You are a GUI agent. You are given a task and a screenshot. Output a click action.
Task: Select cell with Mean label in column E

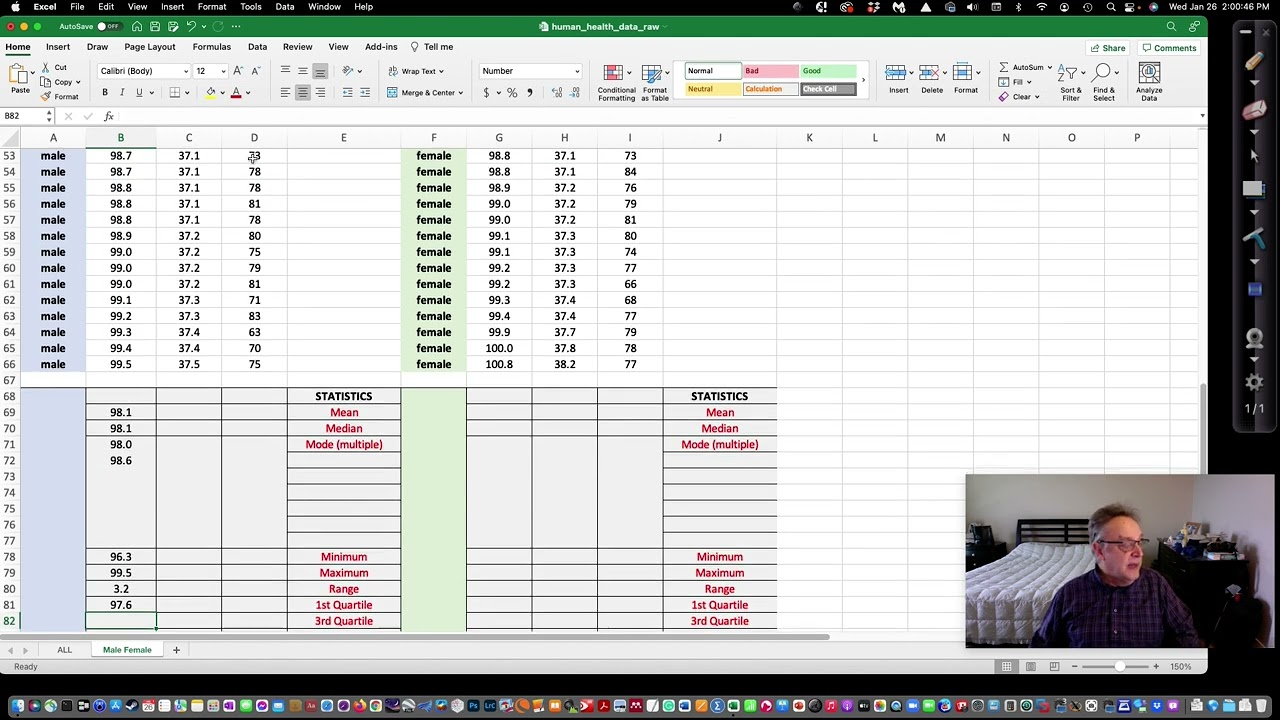pyautogui.click(x=343, y=413)
